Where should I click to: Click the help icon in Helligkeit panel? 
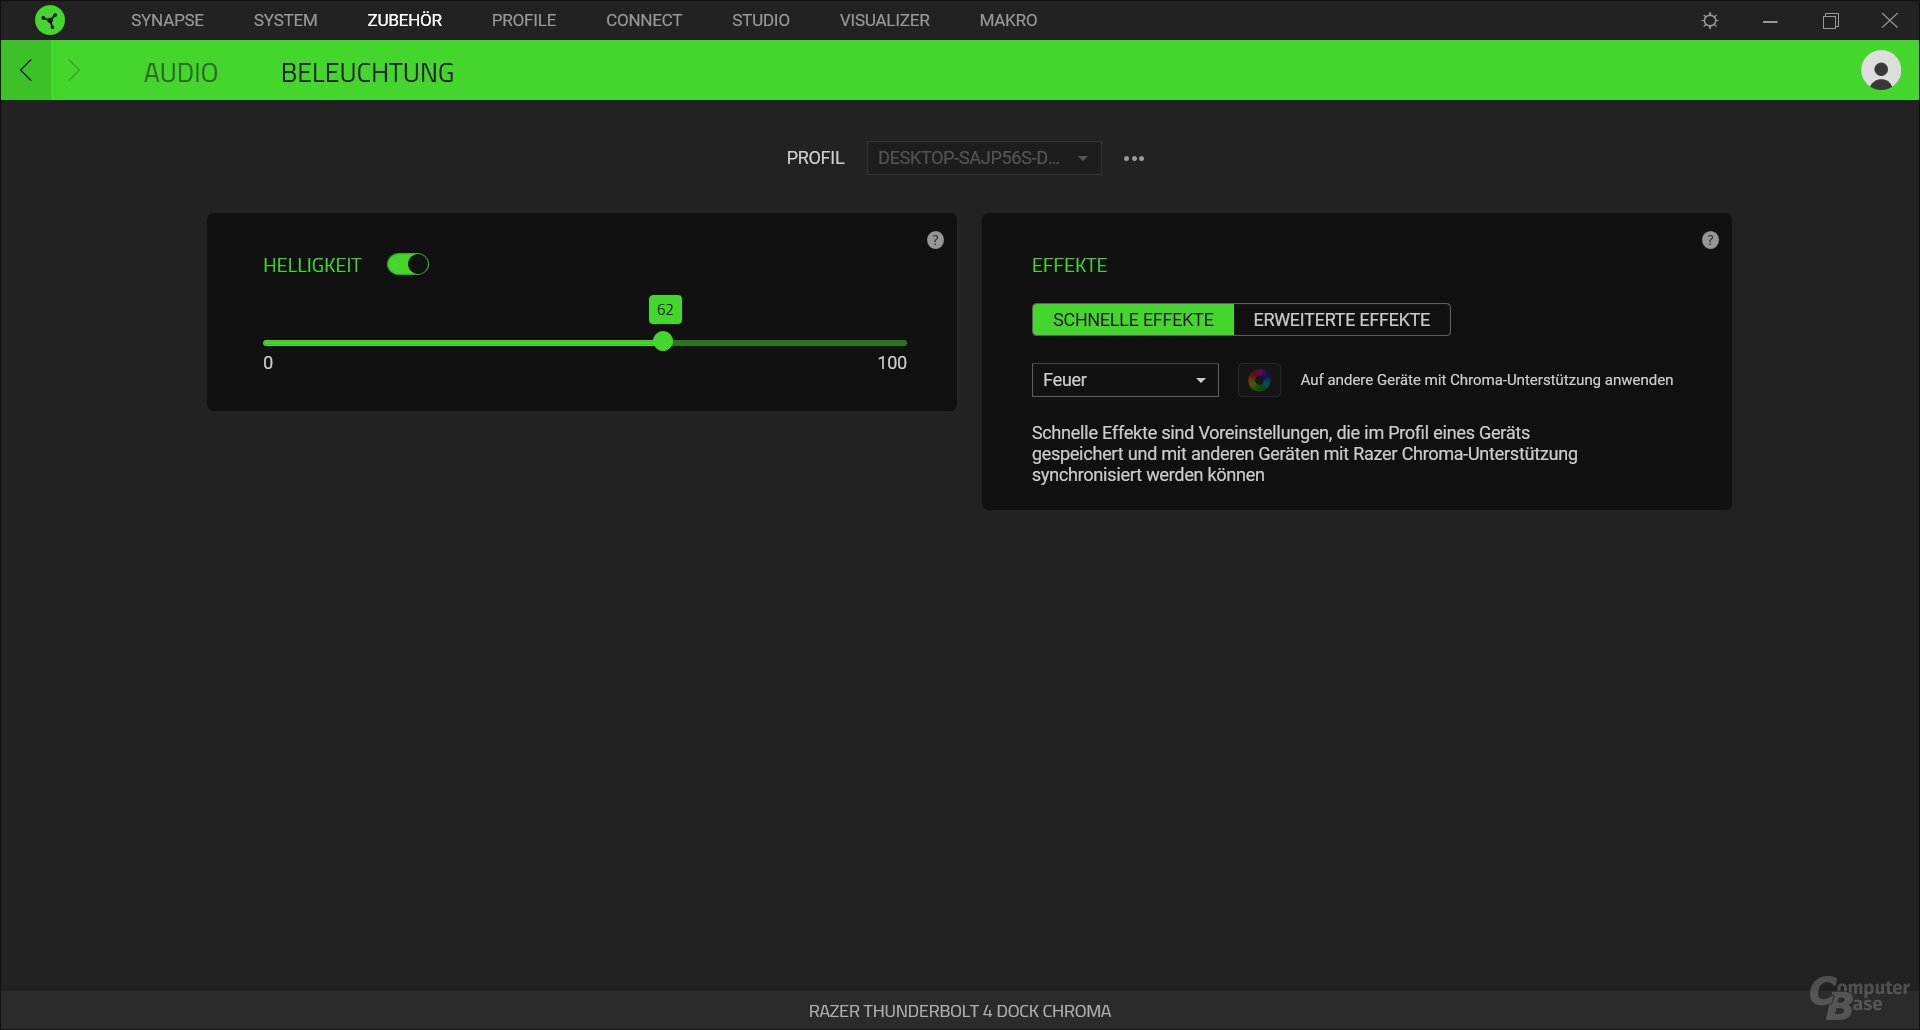(x=935, y=240)
